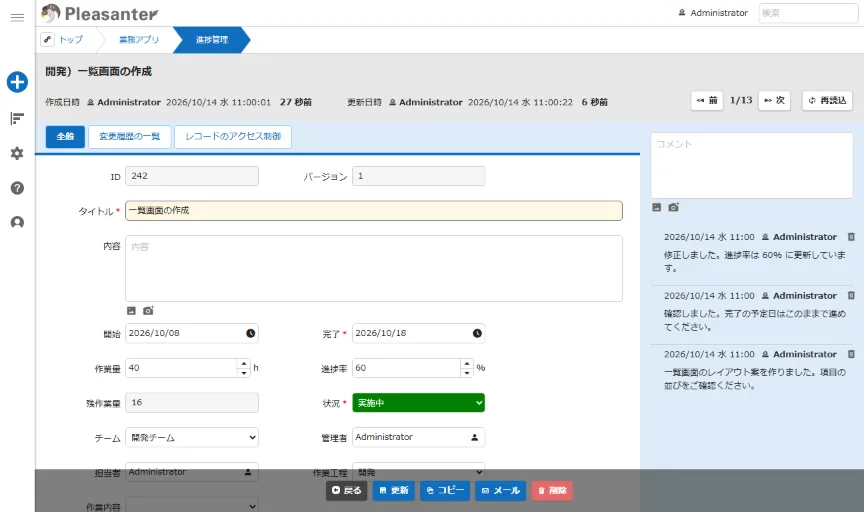Insert image below the comment box
864x512 pixels.
pos(656,207)
